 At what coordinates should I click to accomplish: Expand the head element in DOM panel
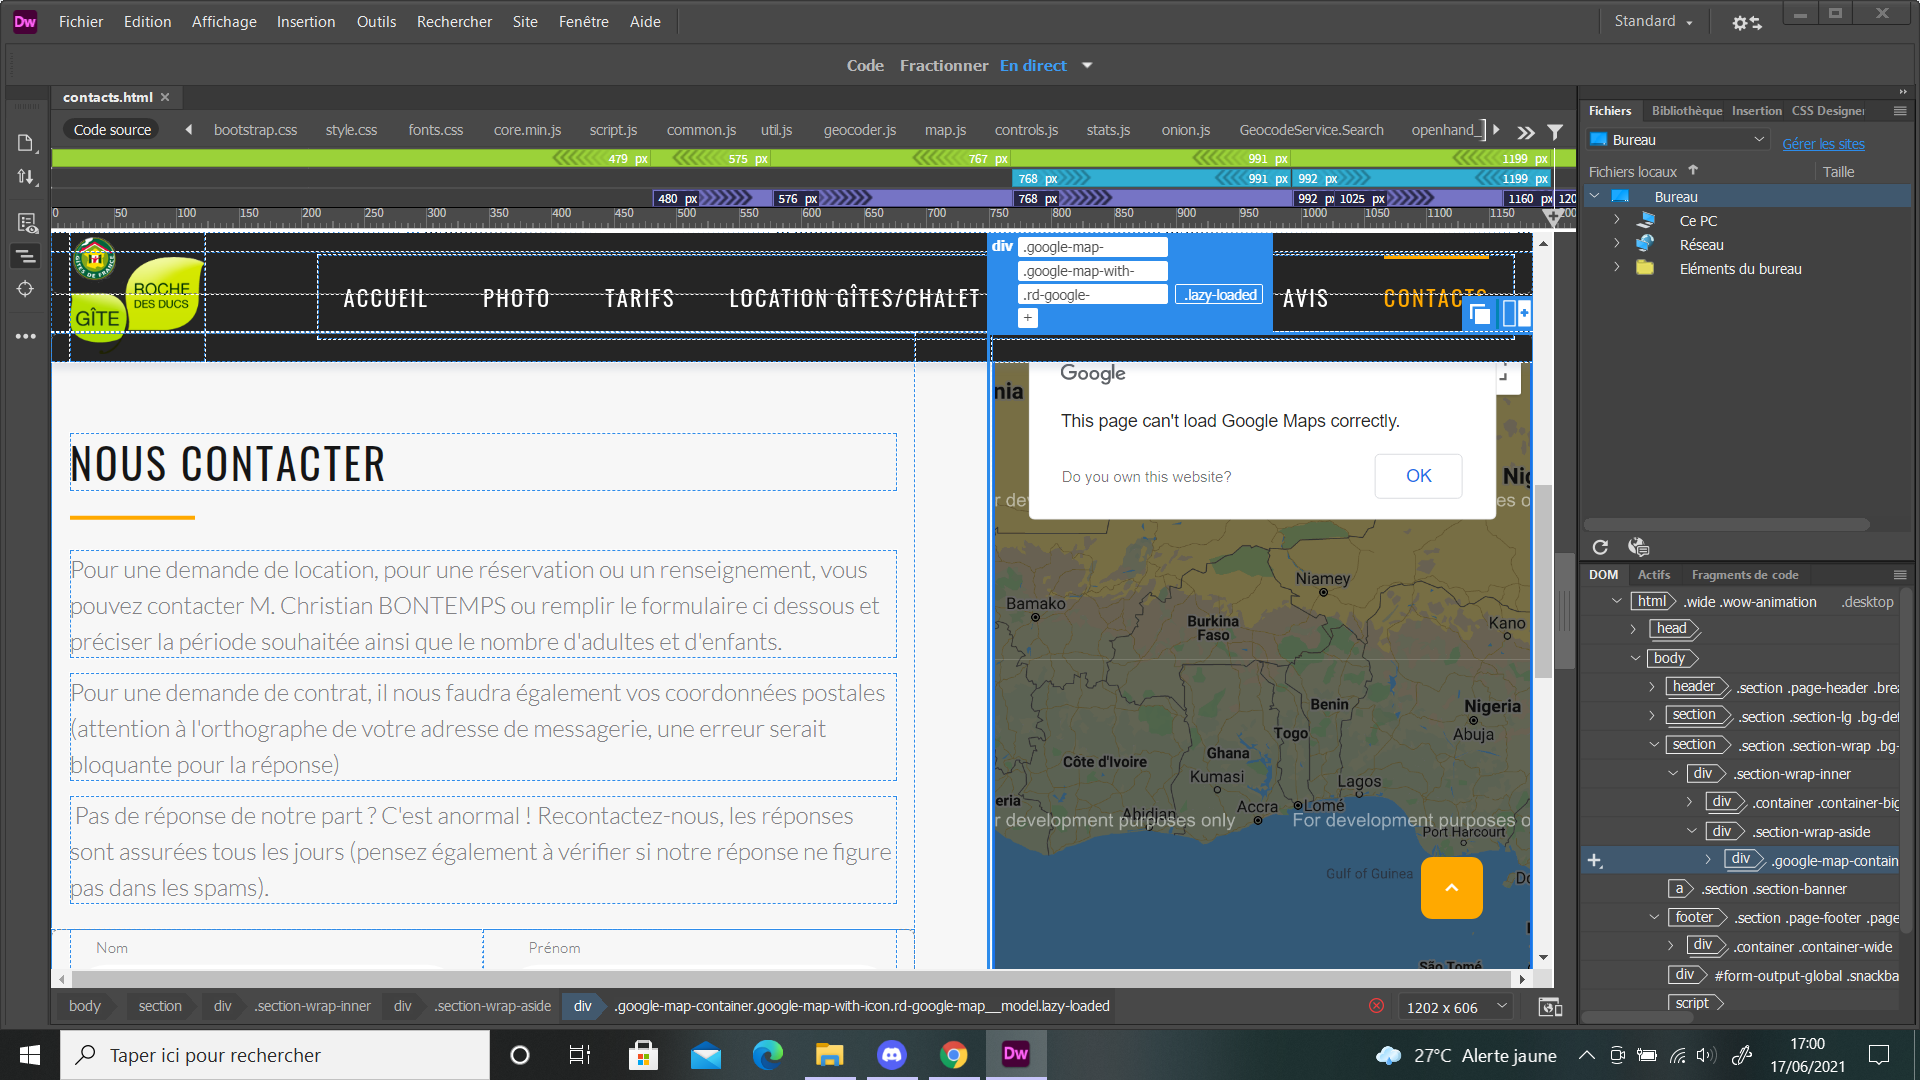click(1633, 629)
